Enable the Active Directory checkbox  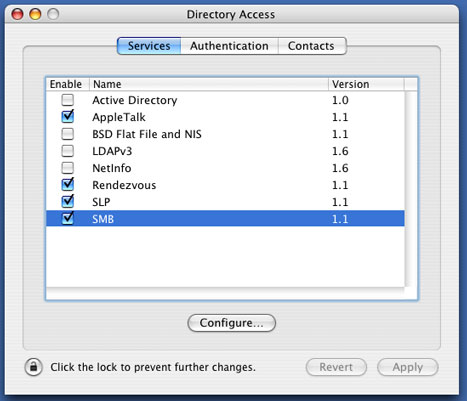point(68,100)
